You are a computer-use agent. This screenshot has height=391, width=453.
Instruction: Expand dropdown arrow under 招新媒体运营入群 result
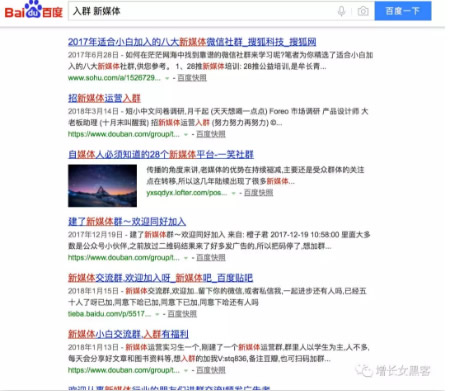pos(186,135)
